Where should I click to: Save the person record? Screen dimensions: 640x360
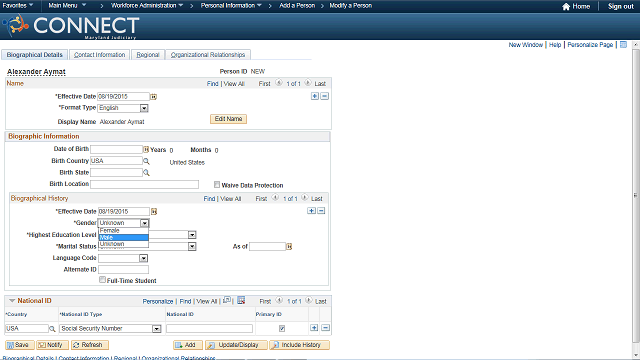click(19, 345)
